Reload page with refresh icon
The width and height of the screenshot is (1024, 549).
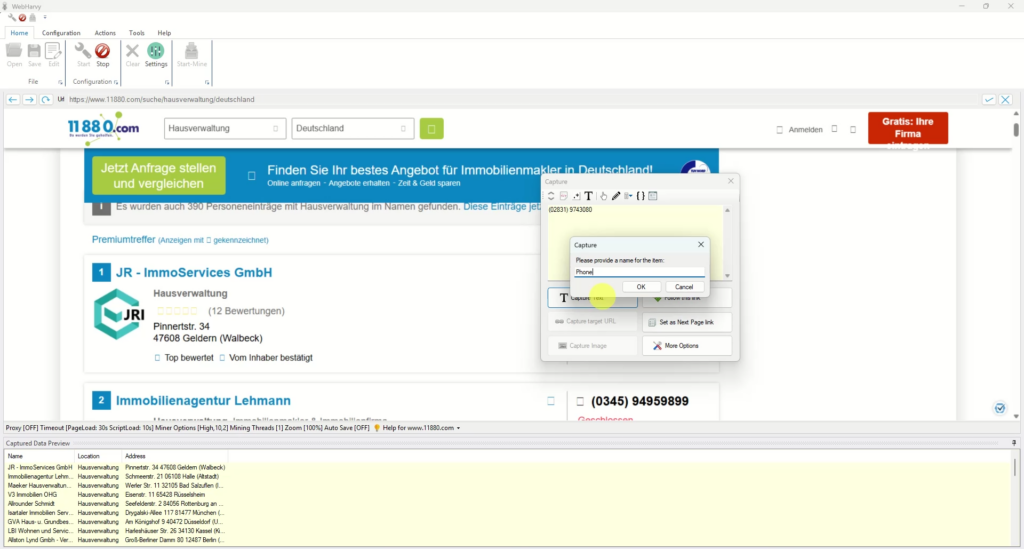[45, 99]
